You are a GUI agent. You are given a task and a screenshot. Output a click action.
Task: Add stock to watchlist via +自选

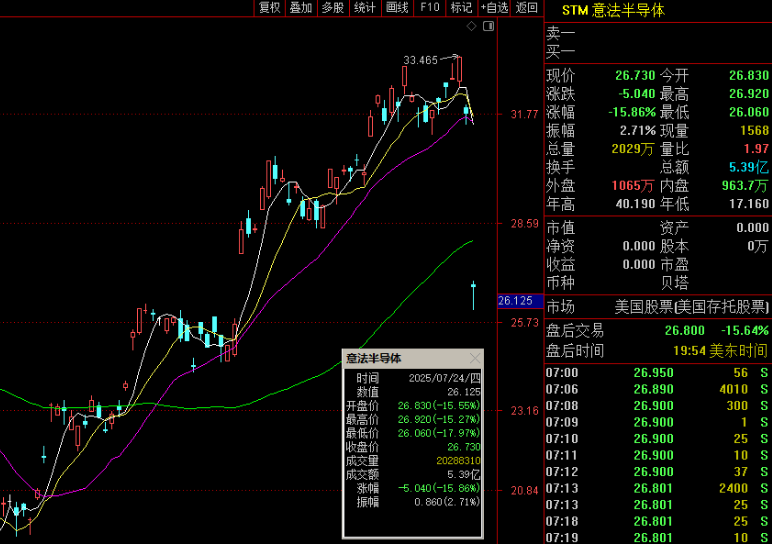pyautogui.click(x=494, y=7)
